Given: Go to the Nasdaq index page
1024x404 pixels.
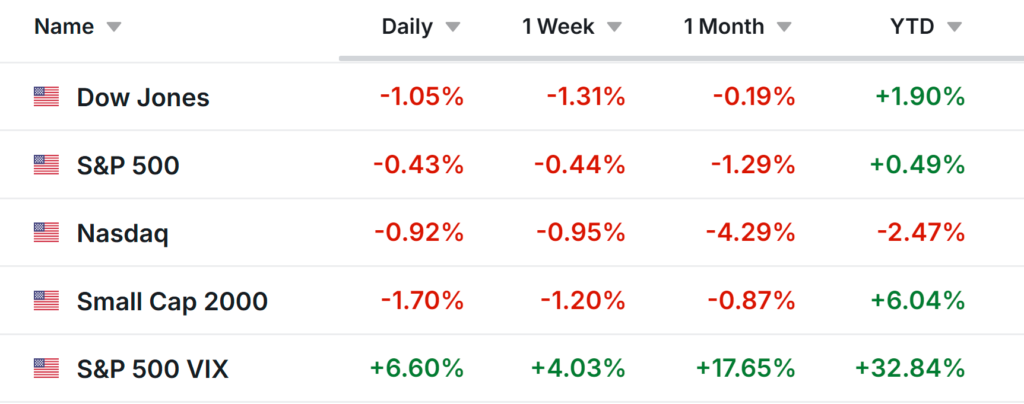Looking at the screenshot, I should 123,233.
